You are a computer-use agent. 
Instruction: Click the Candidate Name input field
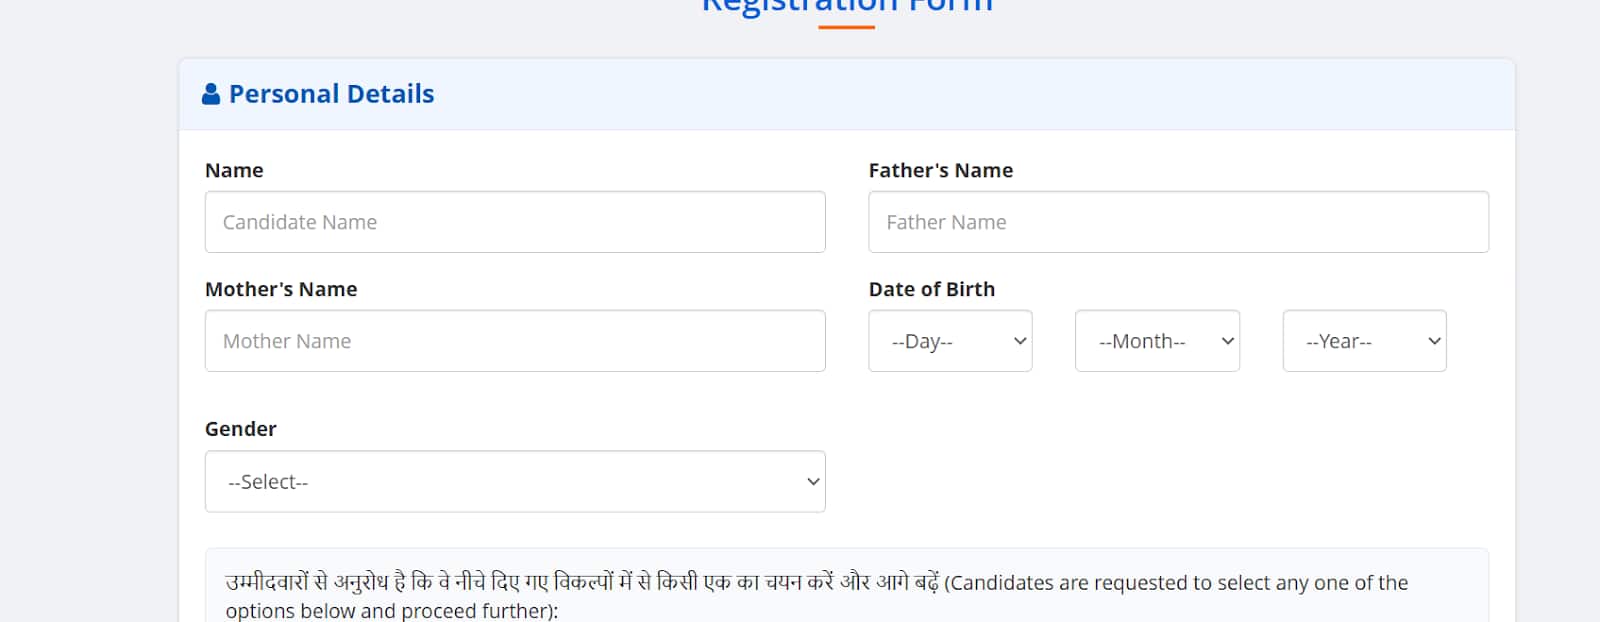pyautogui.click(x=515, y=222)
